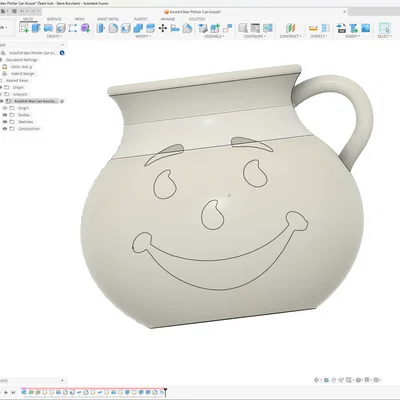The image size is (400, 400).
Task: Switch to the SHEET METAL tab
Action: click(x=108, y=19)
